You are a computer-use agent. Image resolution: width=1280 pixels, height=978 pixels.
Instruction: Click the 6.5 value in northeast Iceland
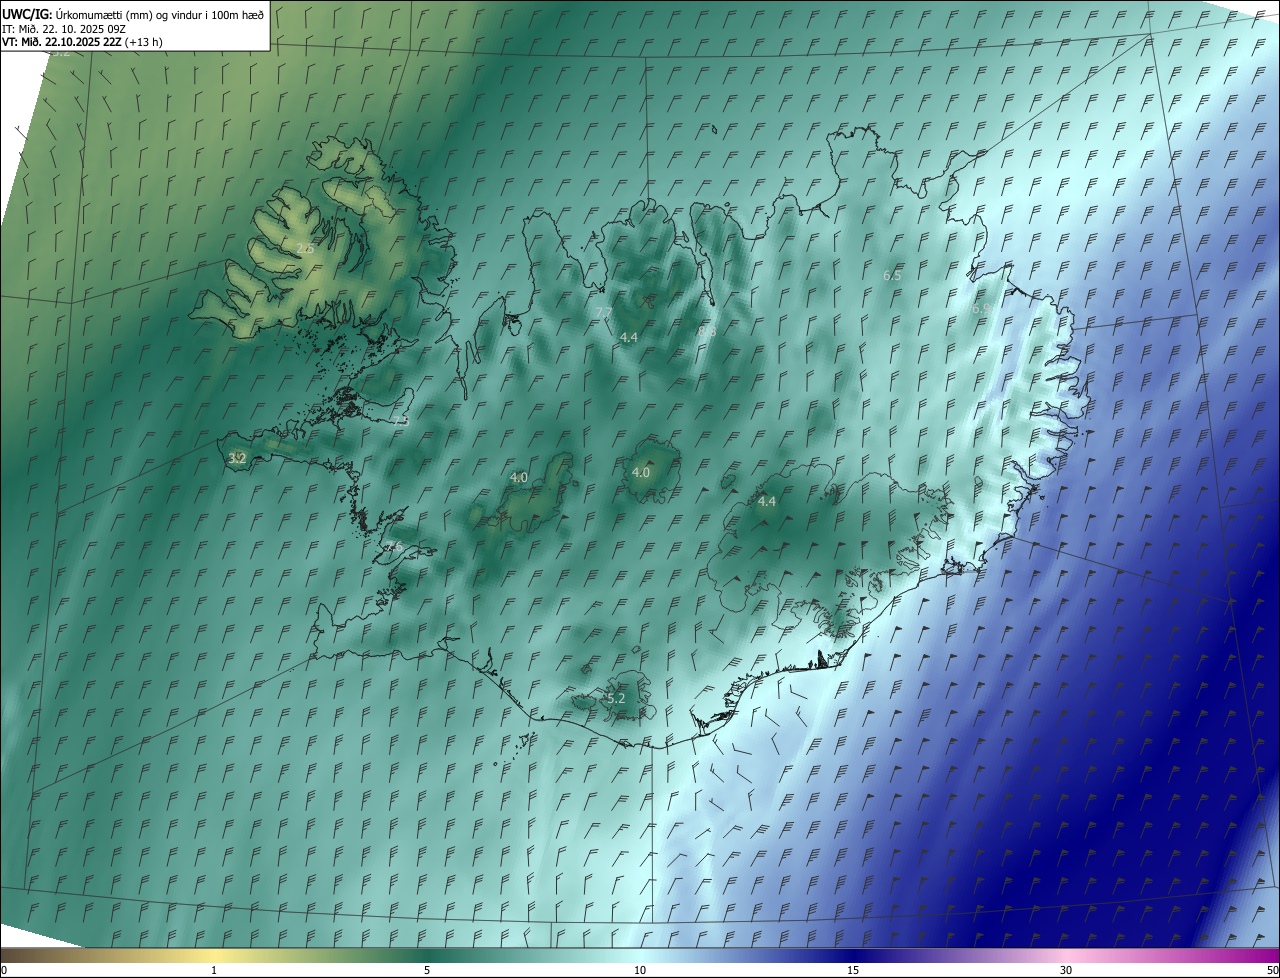(893, 274)
